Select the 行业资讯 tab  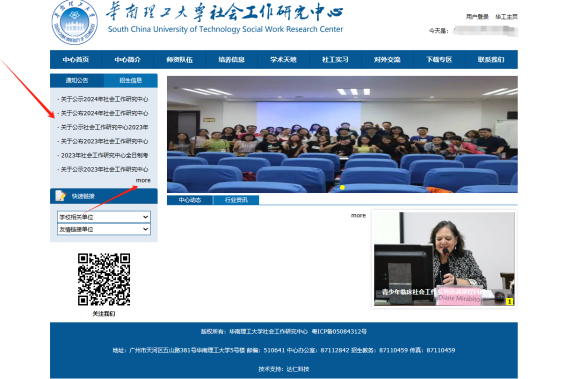[236, 200]
